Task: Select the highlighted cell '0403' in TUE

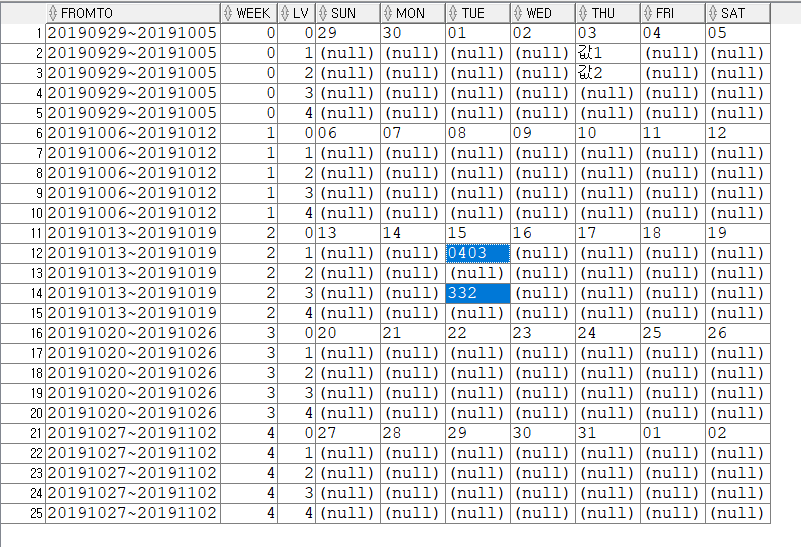Action: (478, 253)
